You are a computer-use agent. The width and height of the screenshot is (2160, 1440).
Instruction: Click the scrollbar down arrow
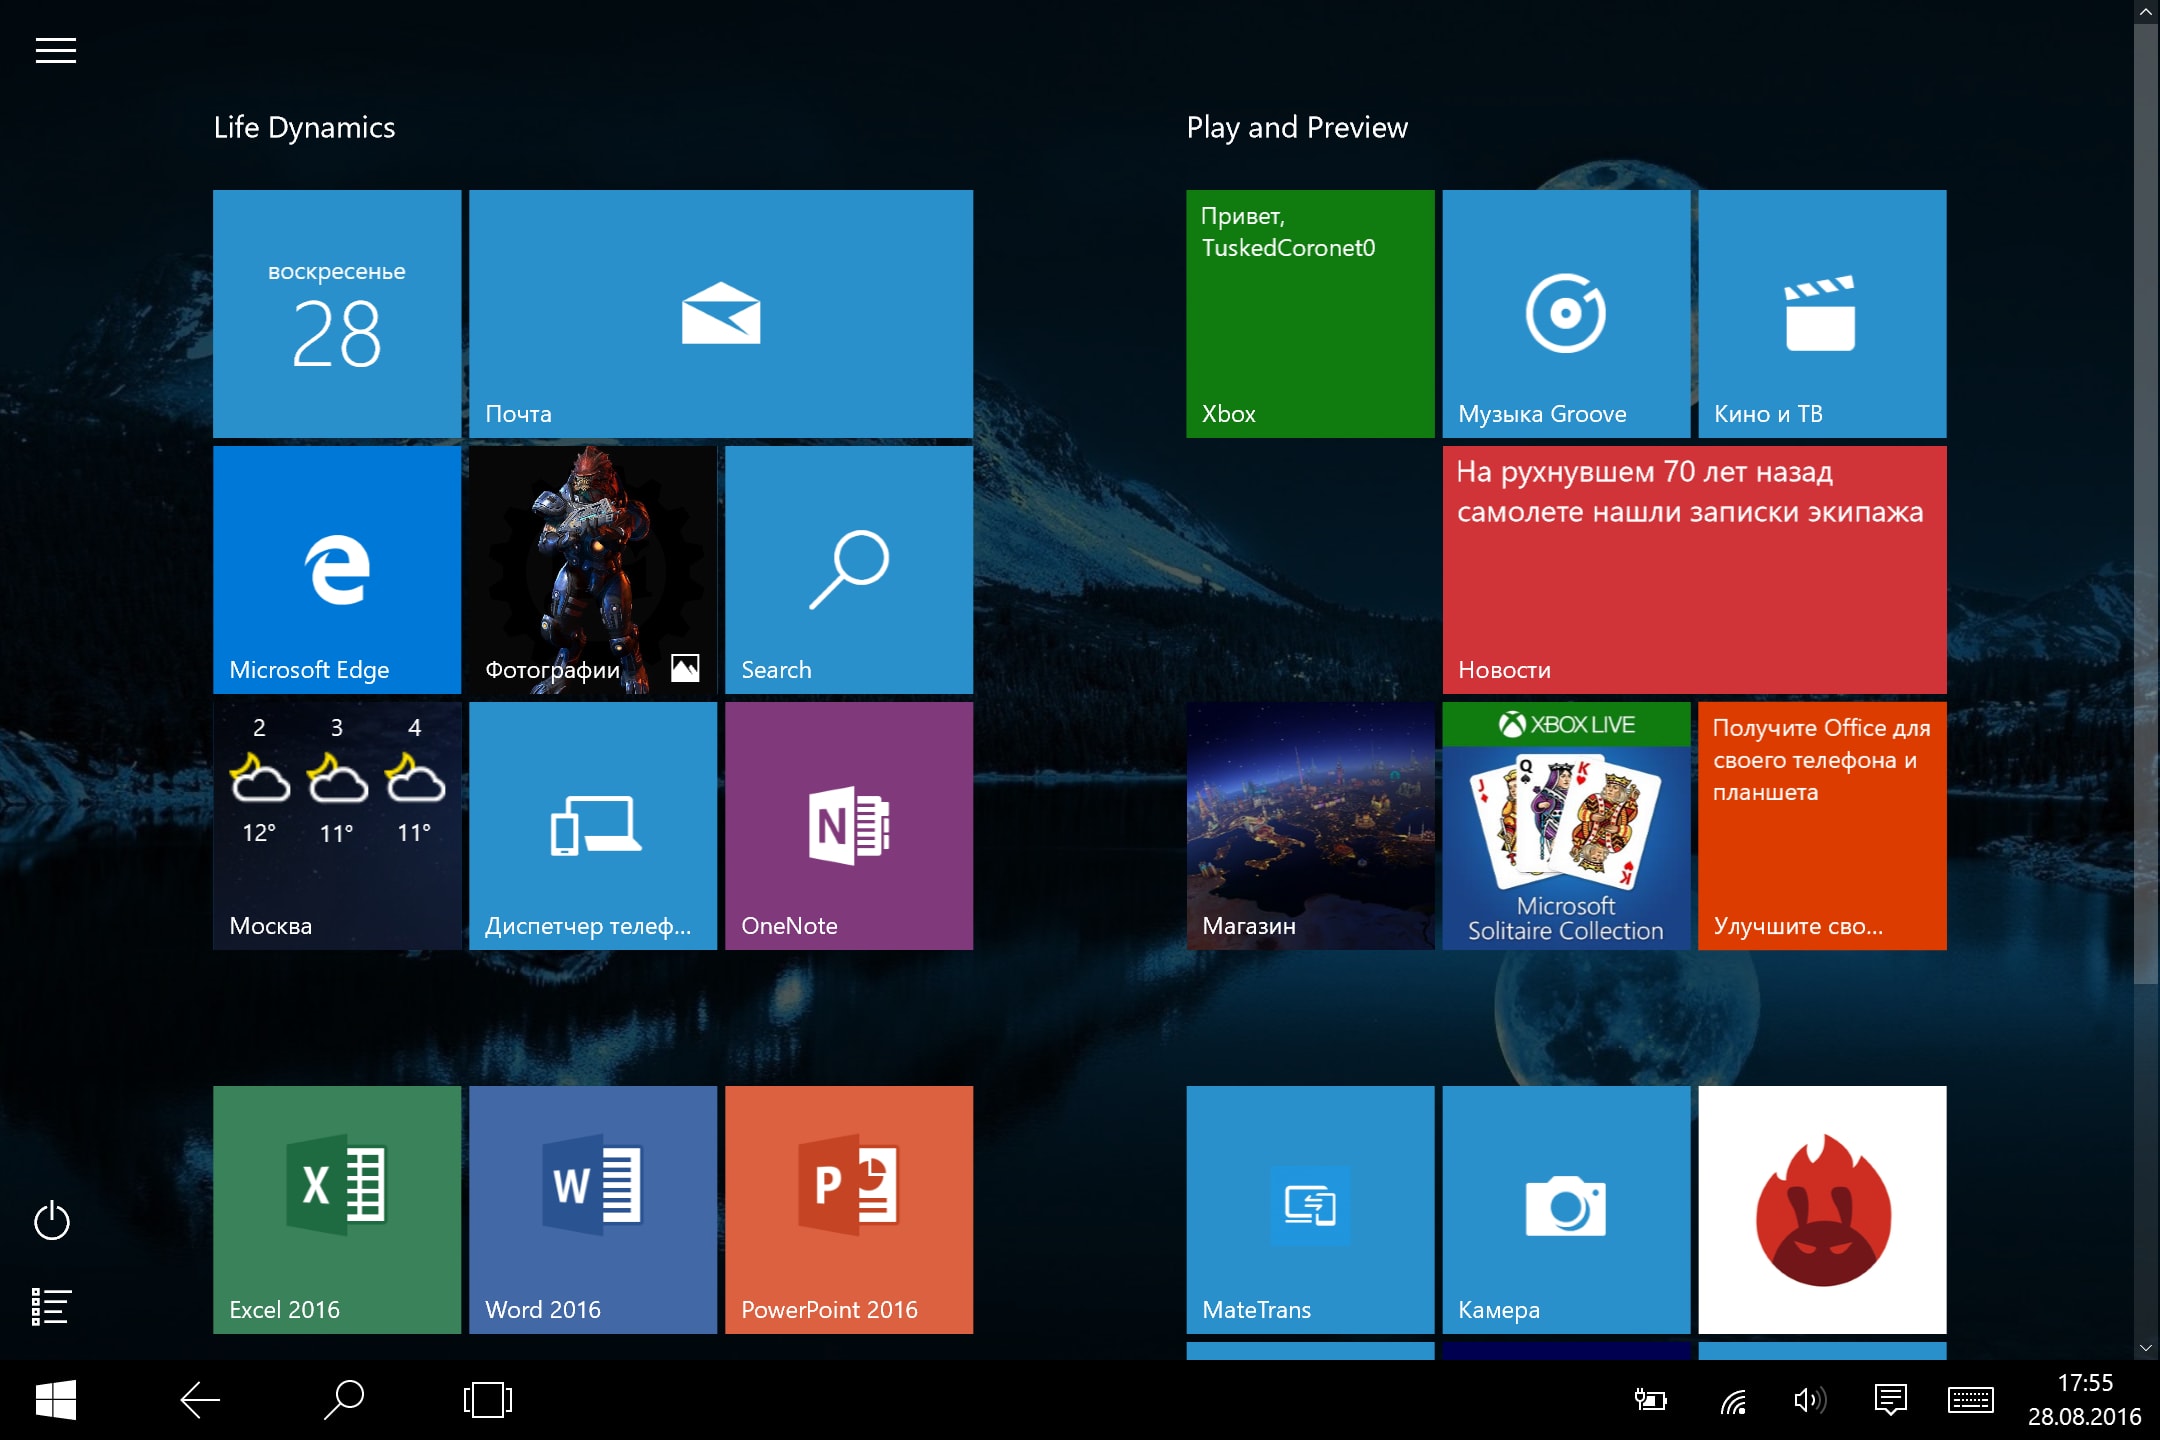tap(2146, 1348)
